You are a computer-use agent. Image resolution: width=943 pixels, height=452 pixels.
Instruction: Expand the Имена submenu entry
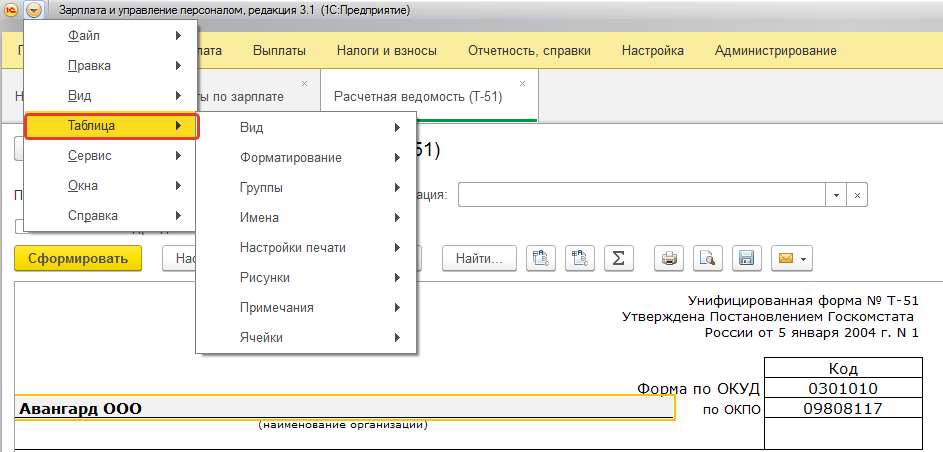pyautogui.click(x=306, y=218)
